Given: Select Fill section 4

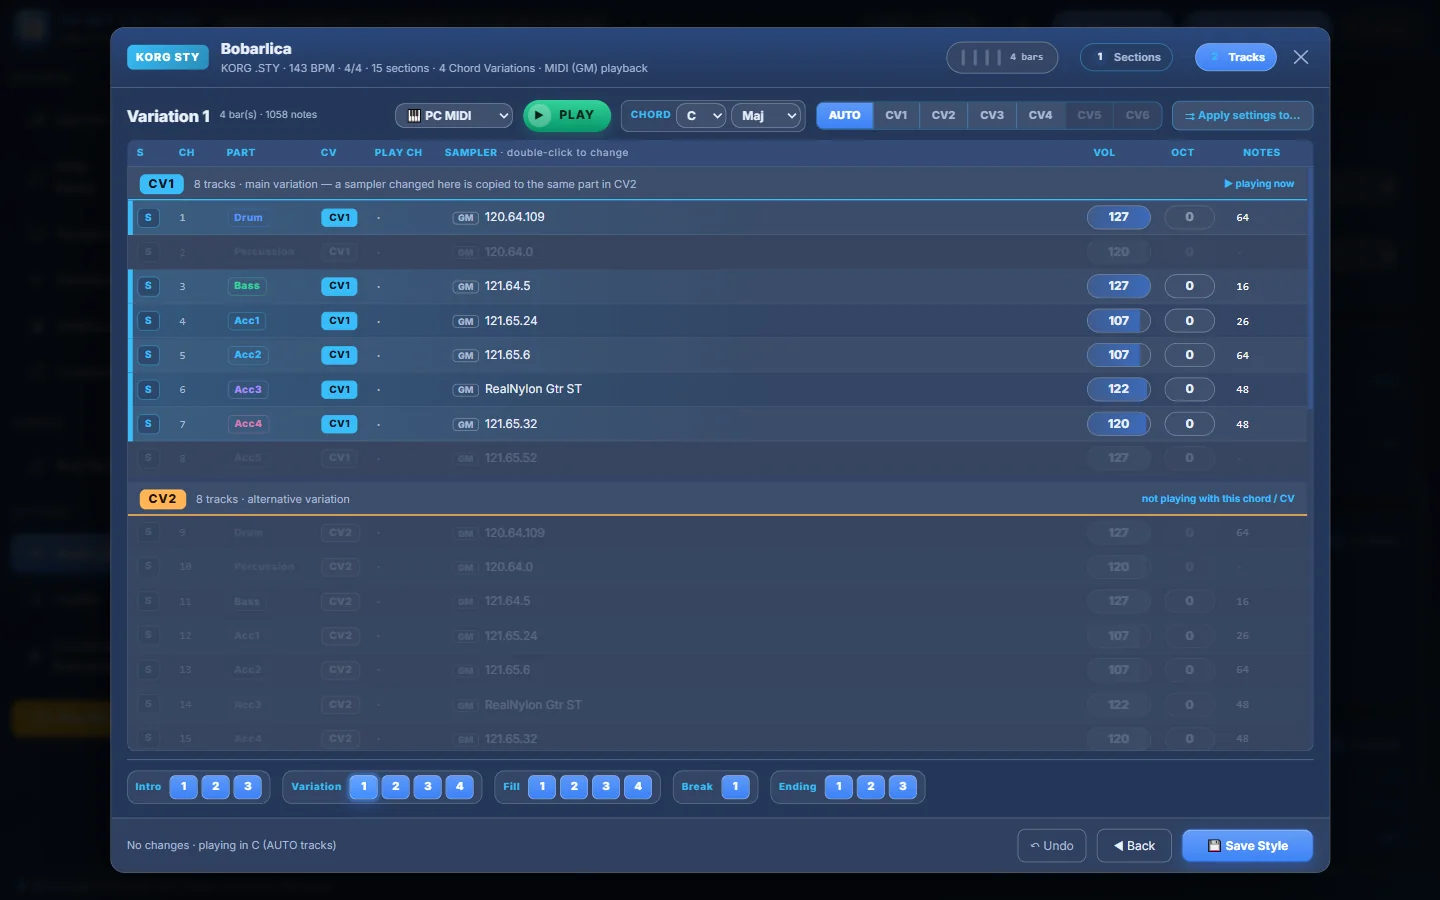Looking at the screenshot, I should tap(638, 787).
